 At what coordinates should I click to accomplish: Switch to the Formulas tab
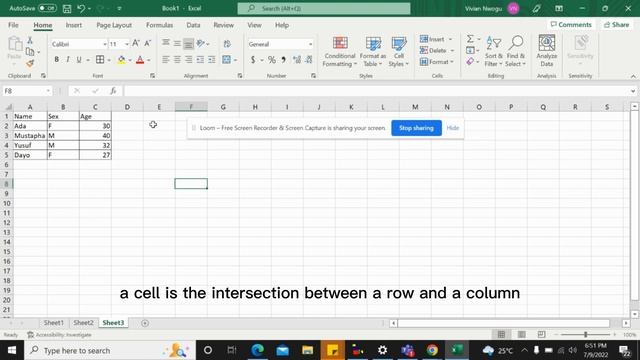pyautogui.click(x=159, y=25)
